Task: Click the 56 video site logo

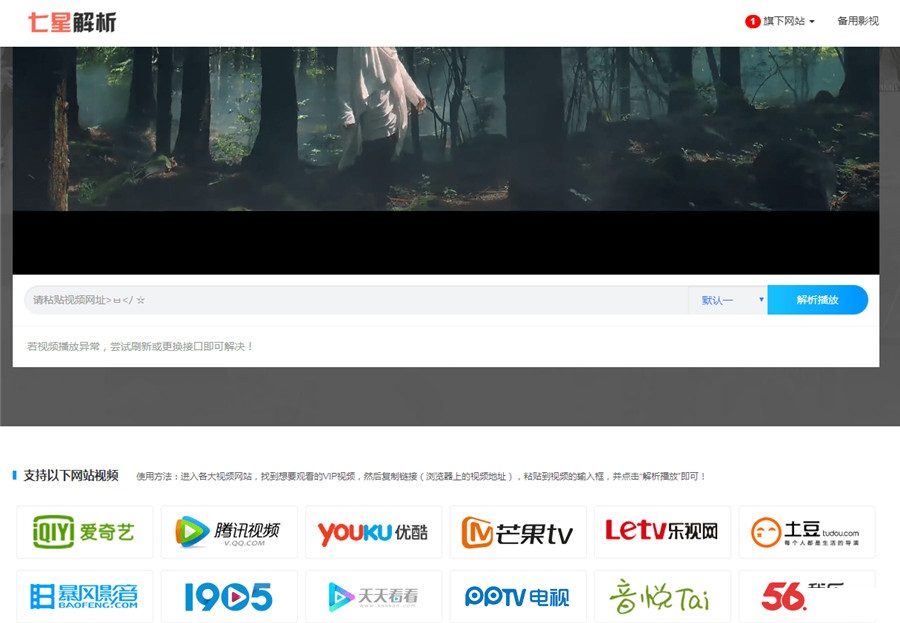Action: coord(806,597)
